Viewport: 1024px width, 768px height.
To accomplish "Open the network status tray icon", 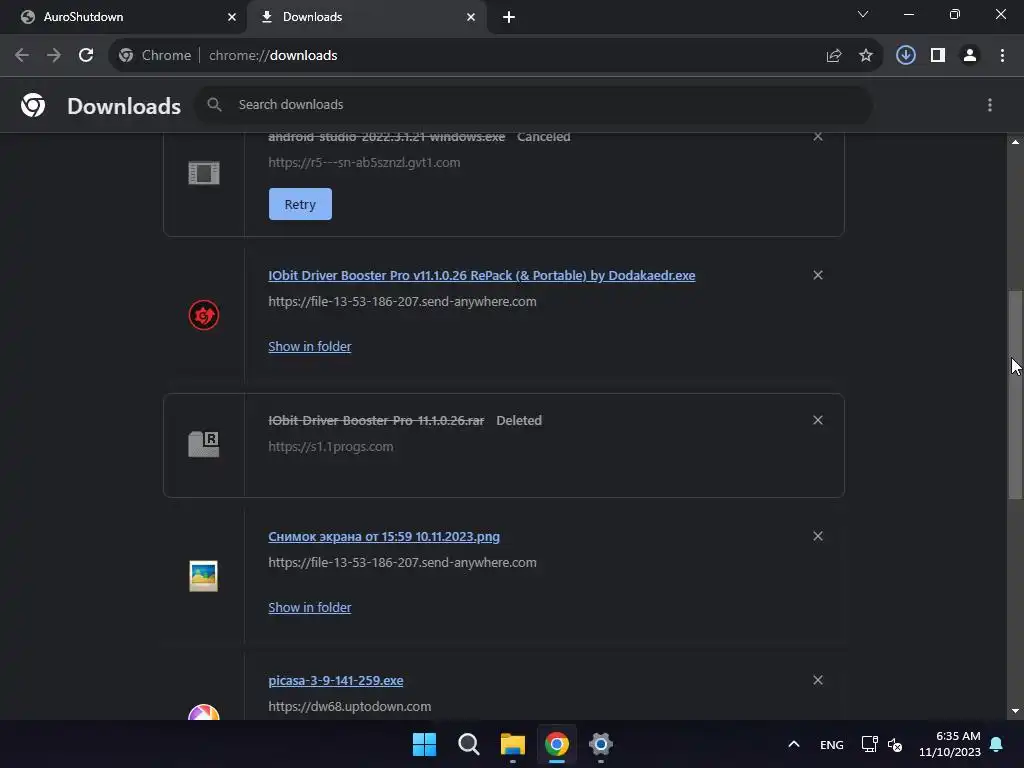I will pyautogui.click(x=869, y=744).
